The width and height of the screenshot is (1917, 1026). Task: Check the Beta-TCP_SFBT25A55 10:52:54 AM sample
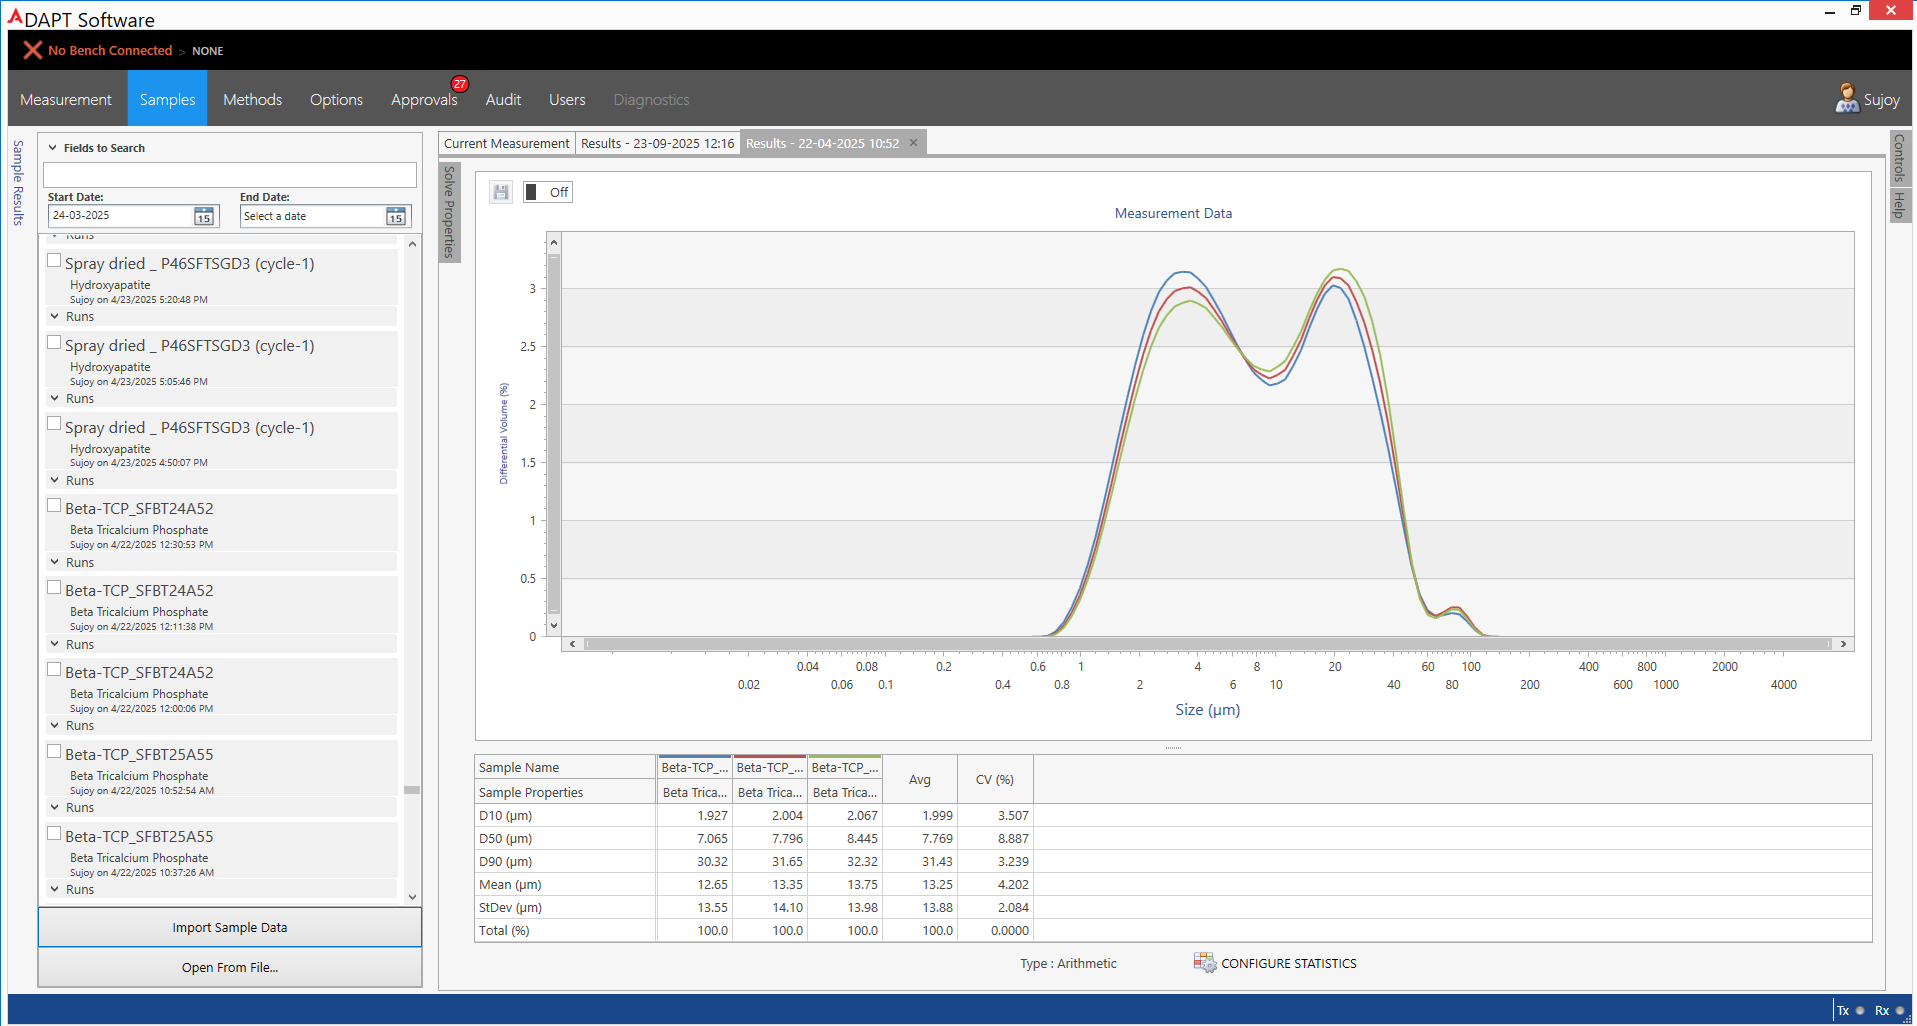[54, 751]
